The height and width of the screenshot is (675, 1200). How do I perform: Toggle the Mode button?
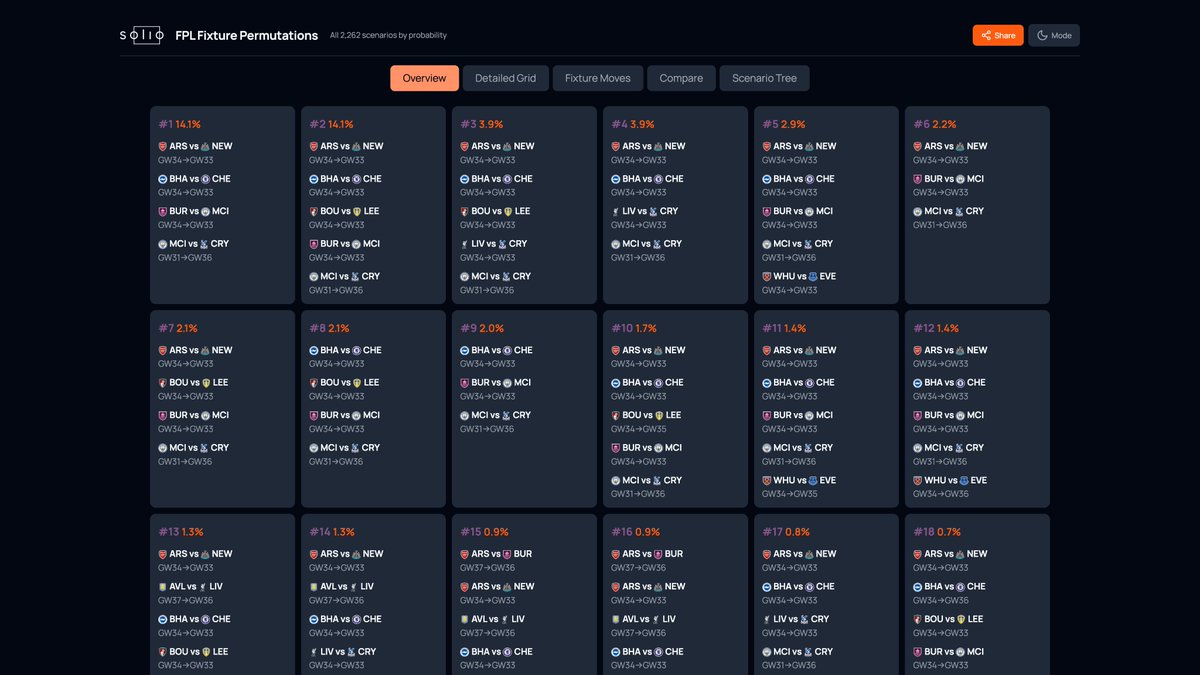[x=1054, y=35]
